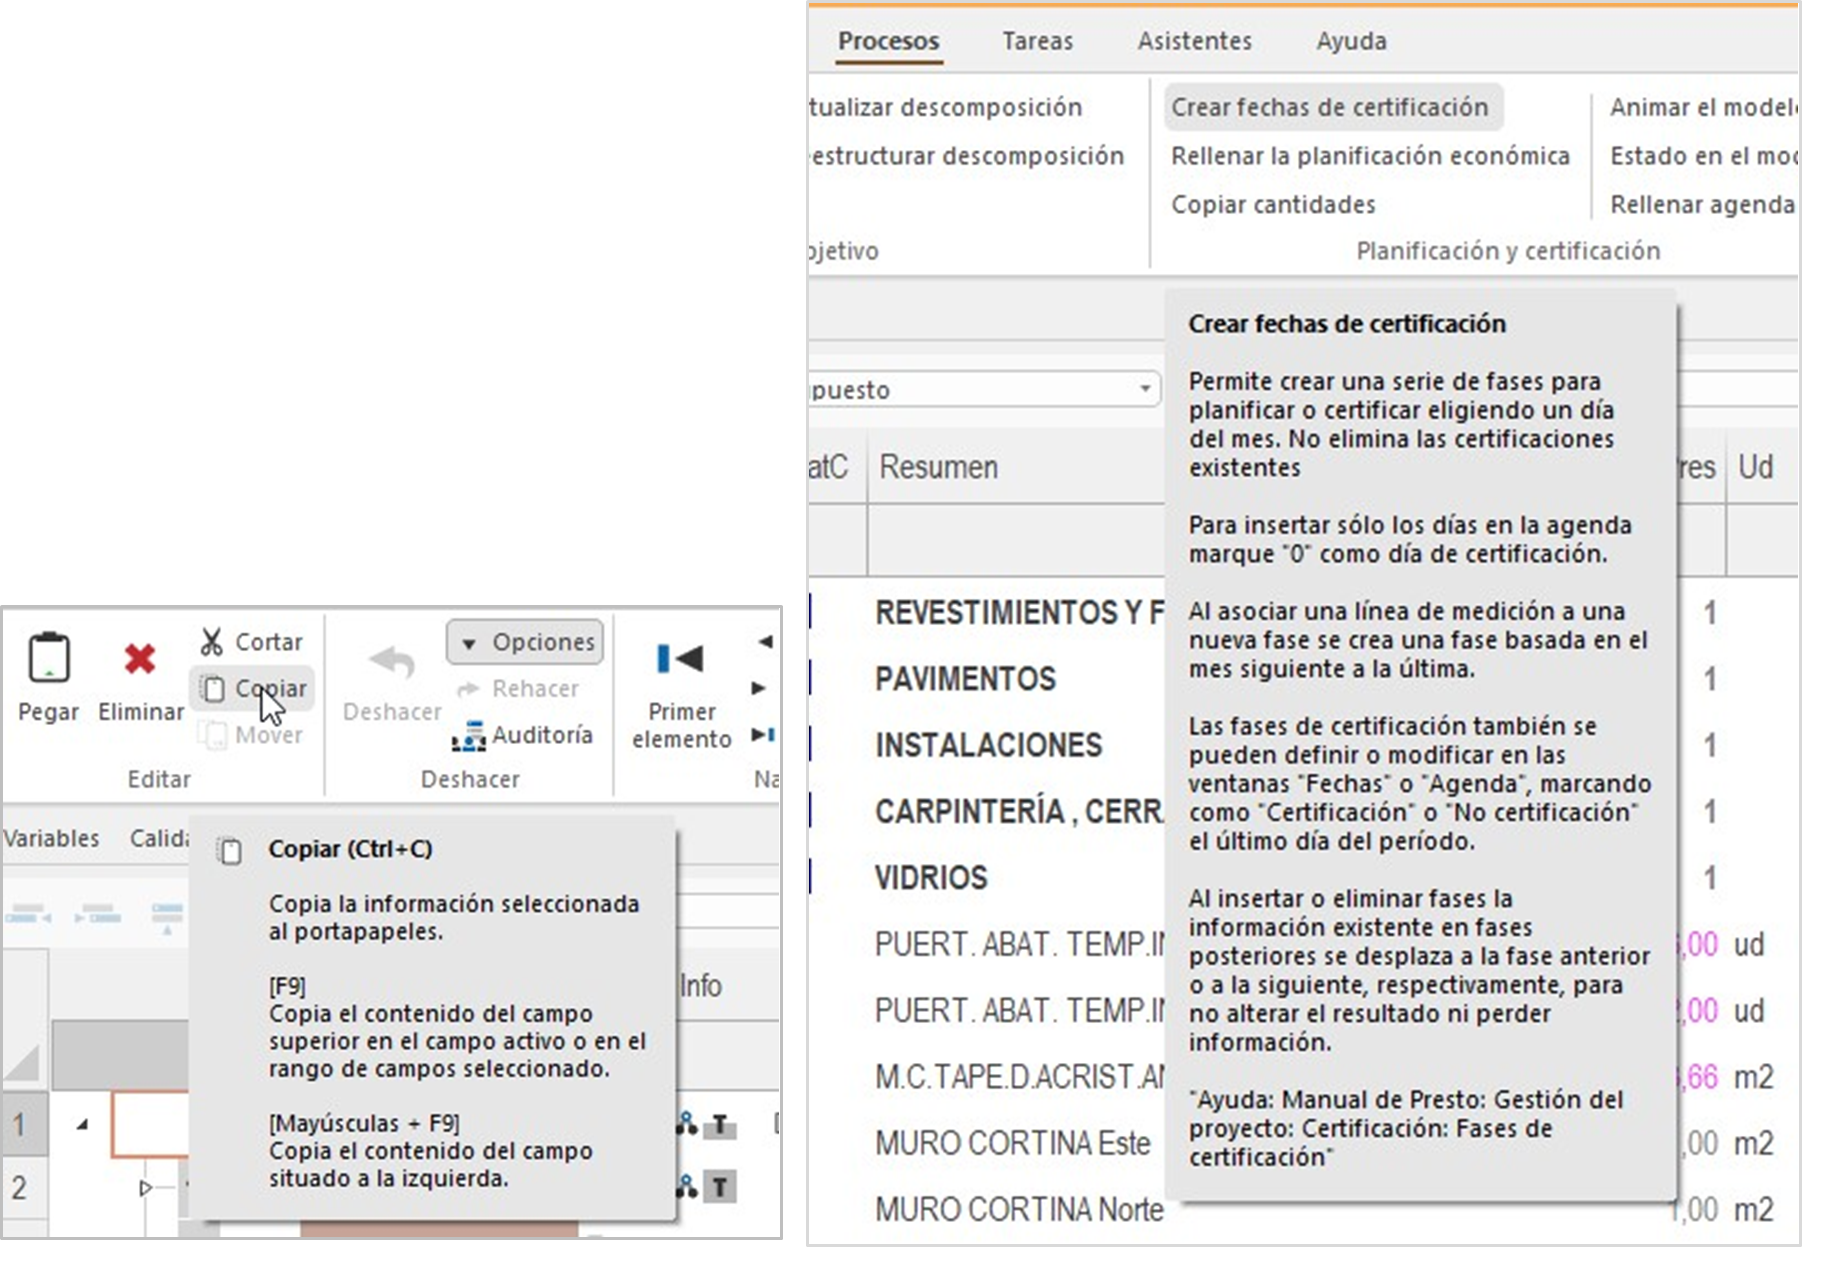
Task: Select the CARPINTERÍA, CERR row
Action: point(1019,811)
